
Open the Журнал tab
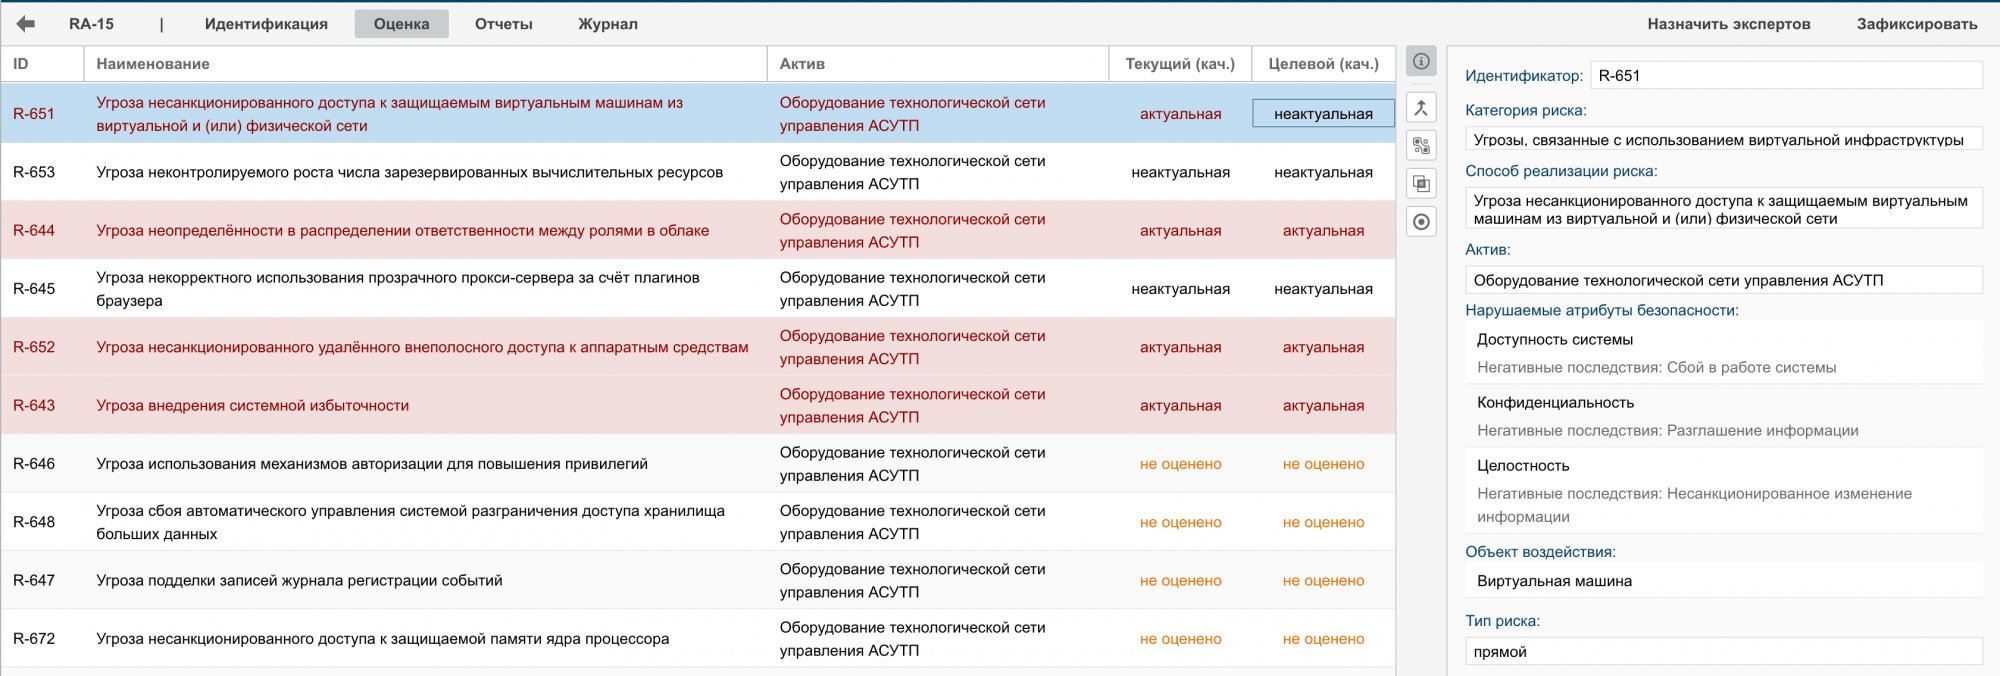tap(608, 24)
